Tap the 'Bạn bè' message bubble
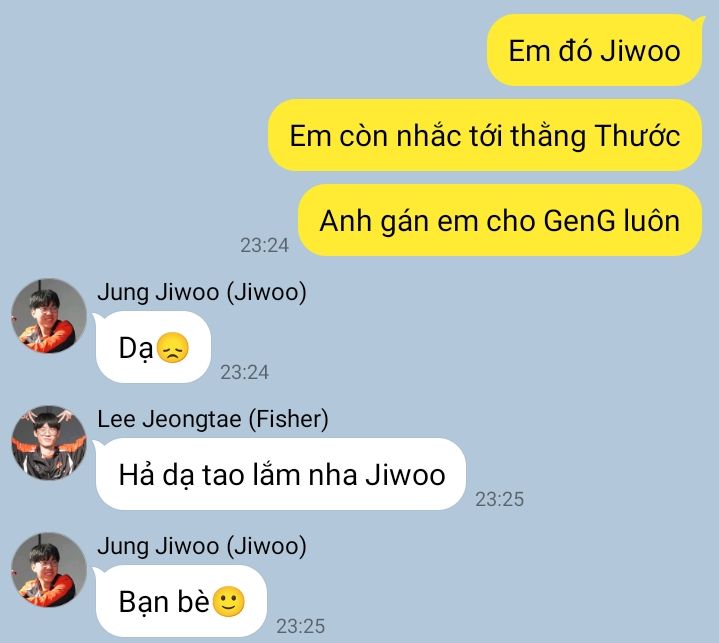The height and width of the screenshot is (643, 719). pyautogui.click(x=180, y=601)
